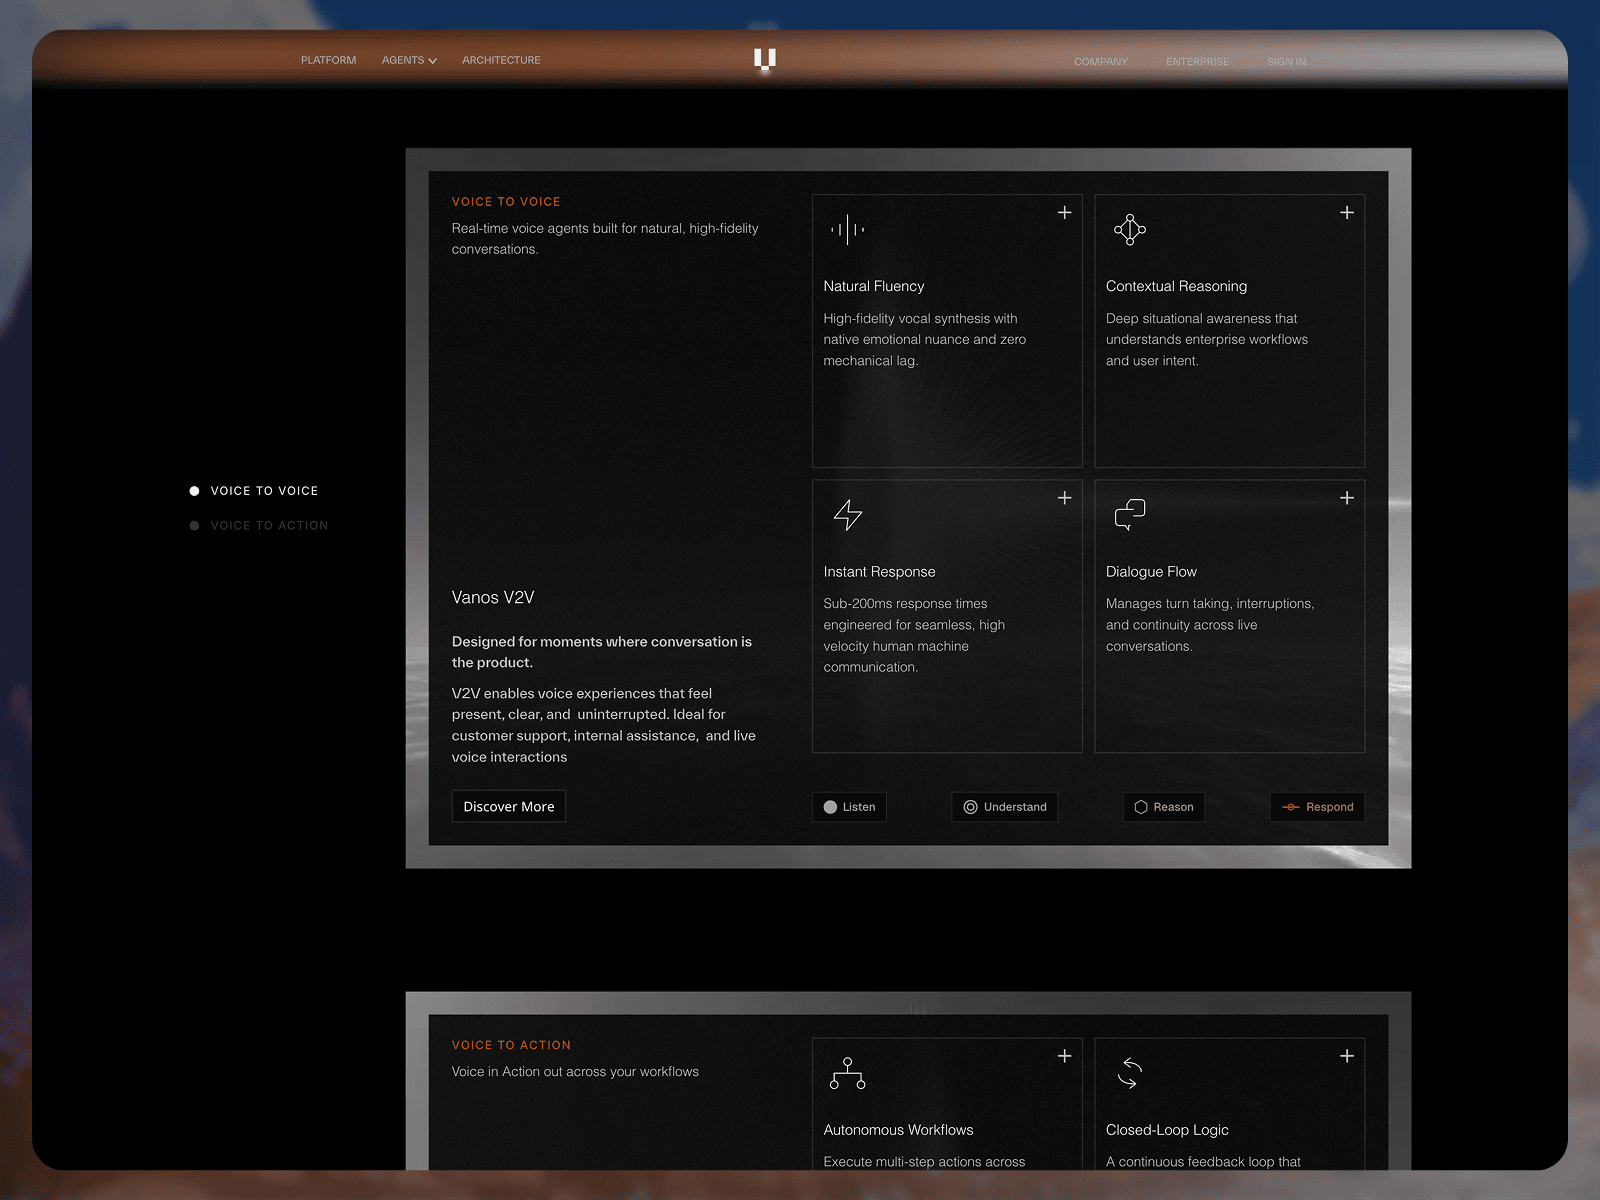The width and height of the screenshot is (1600, 1200).
Task: Open the Platform nav item
Action: click(x=328, y=60)
